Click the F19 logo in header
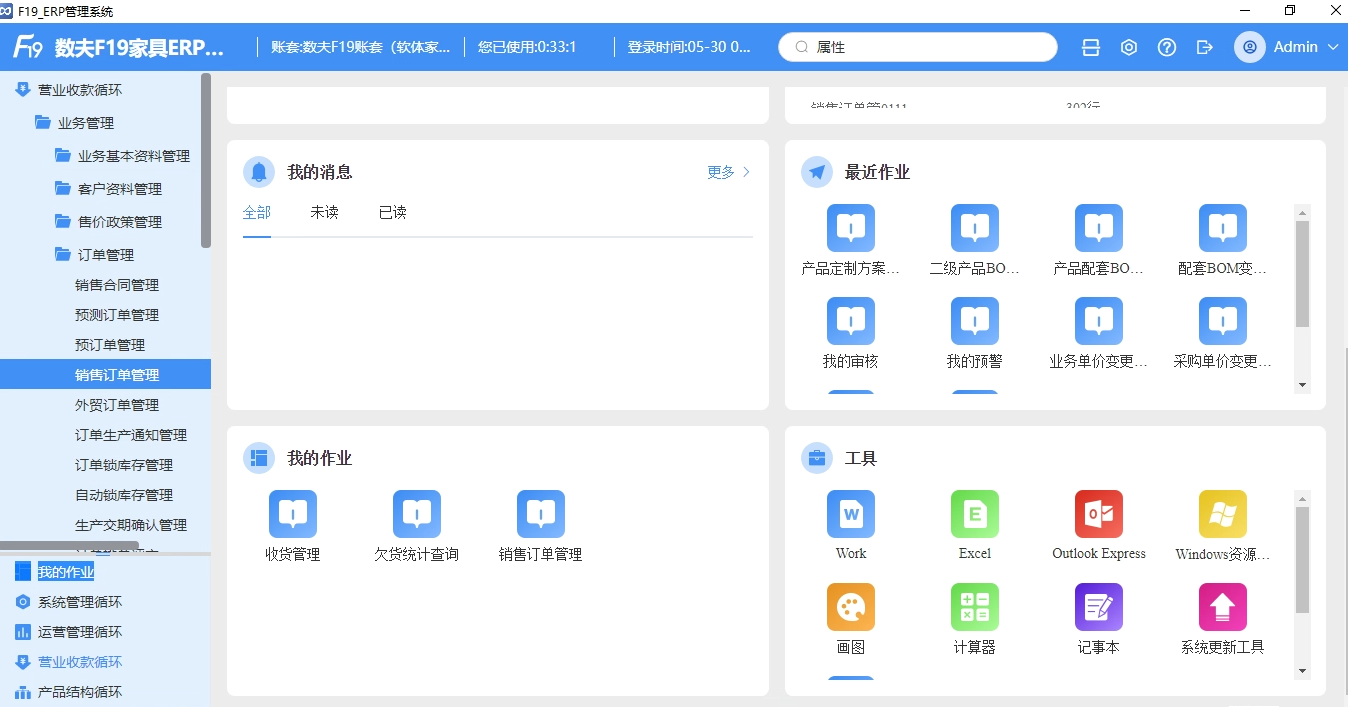Screen dimensions: 1348x707 [x=27, y=47]
